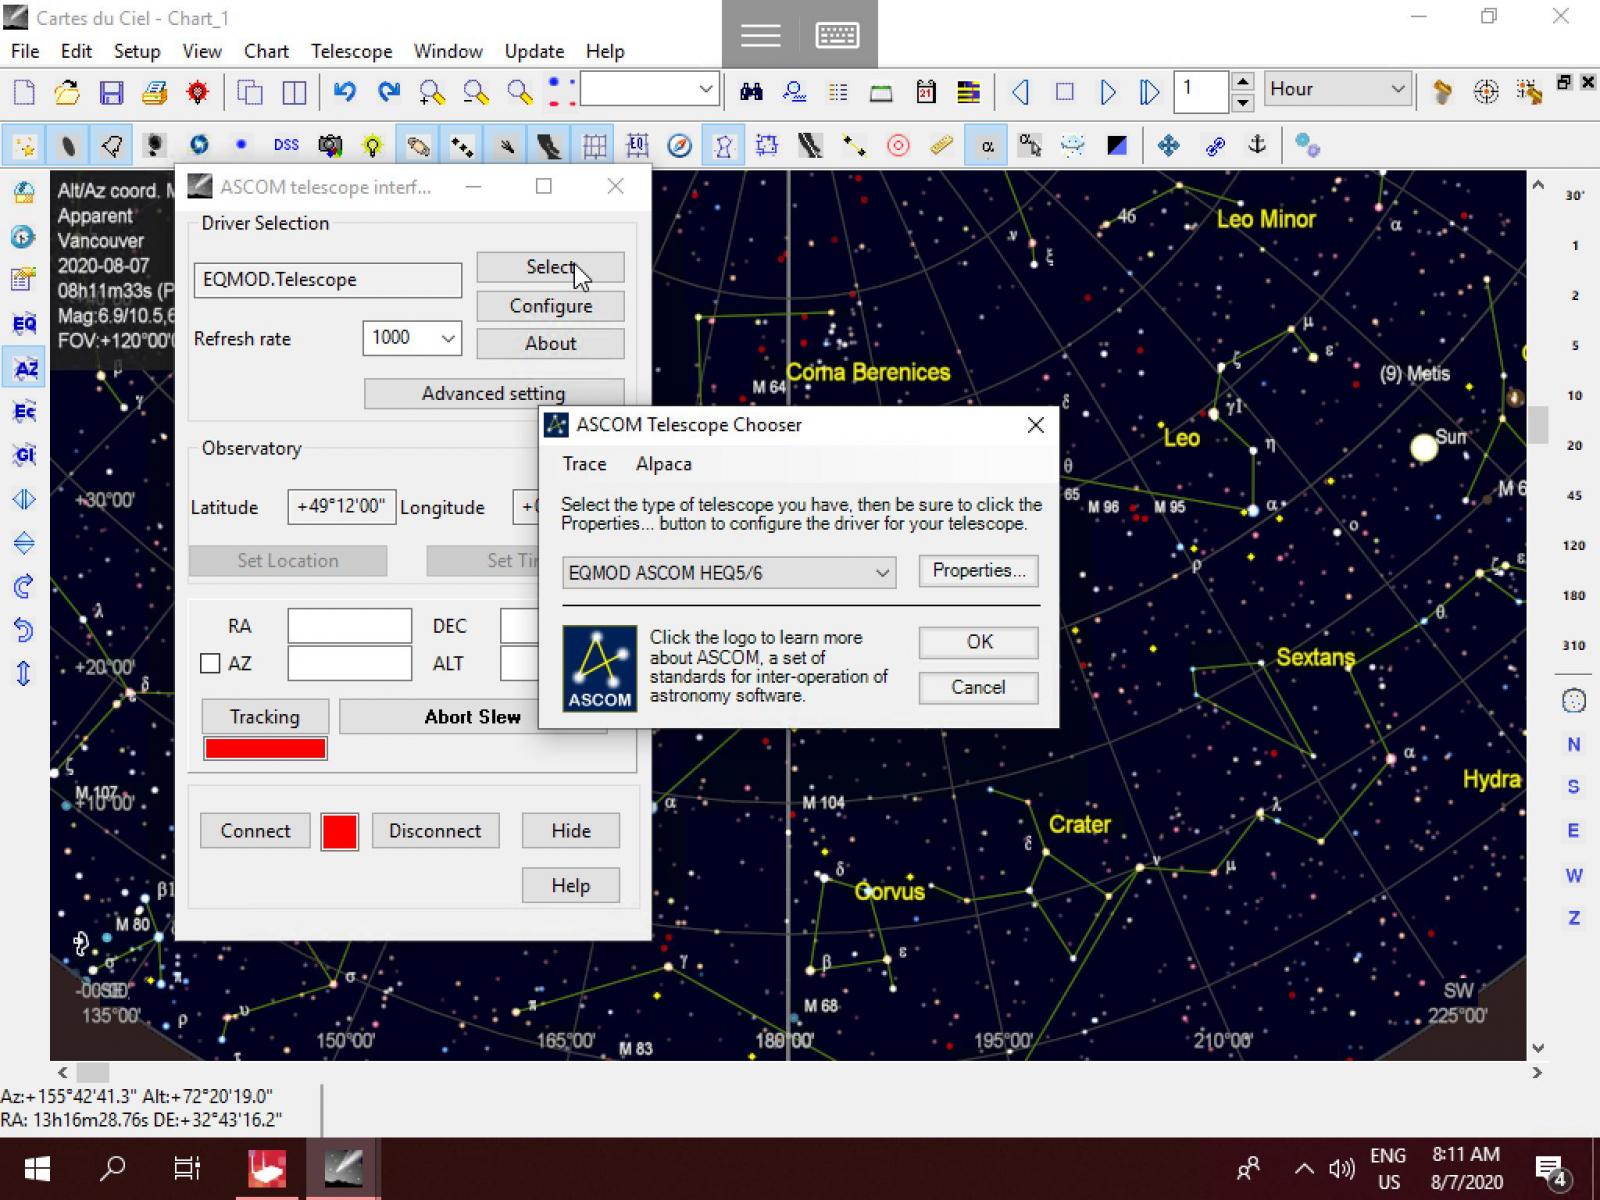Zoom in with the magnifier plus icon

pos(432,92)
